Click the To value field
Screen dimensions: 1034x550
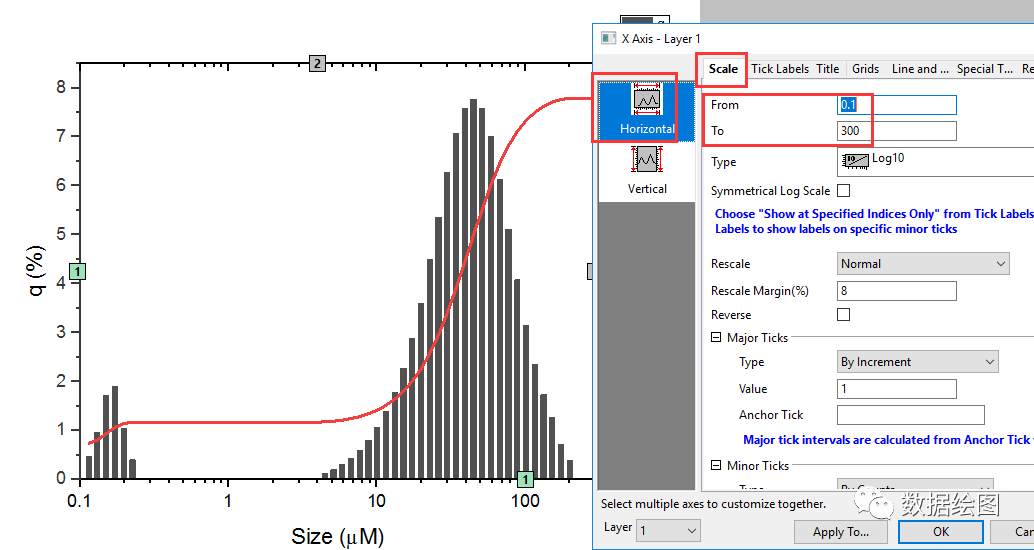(897, 131)
